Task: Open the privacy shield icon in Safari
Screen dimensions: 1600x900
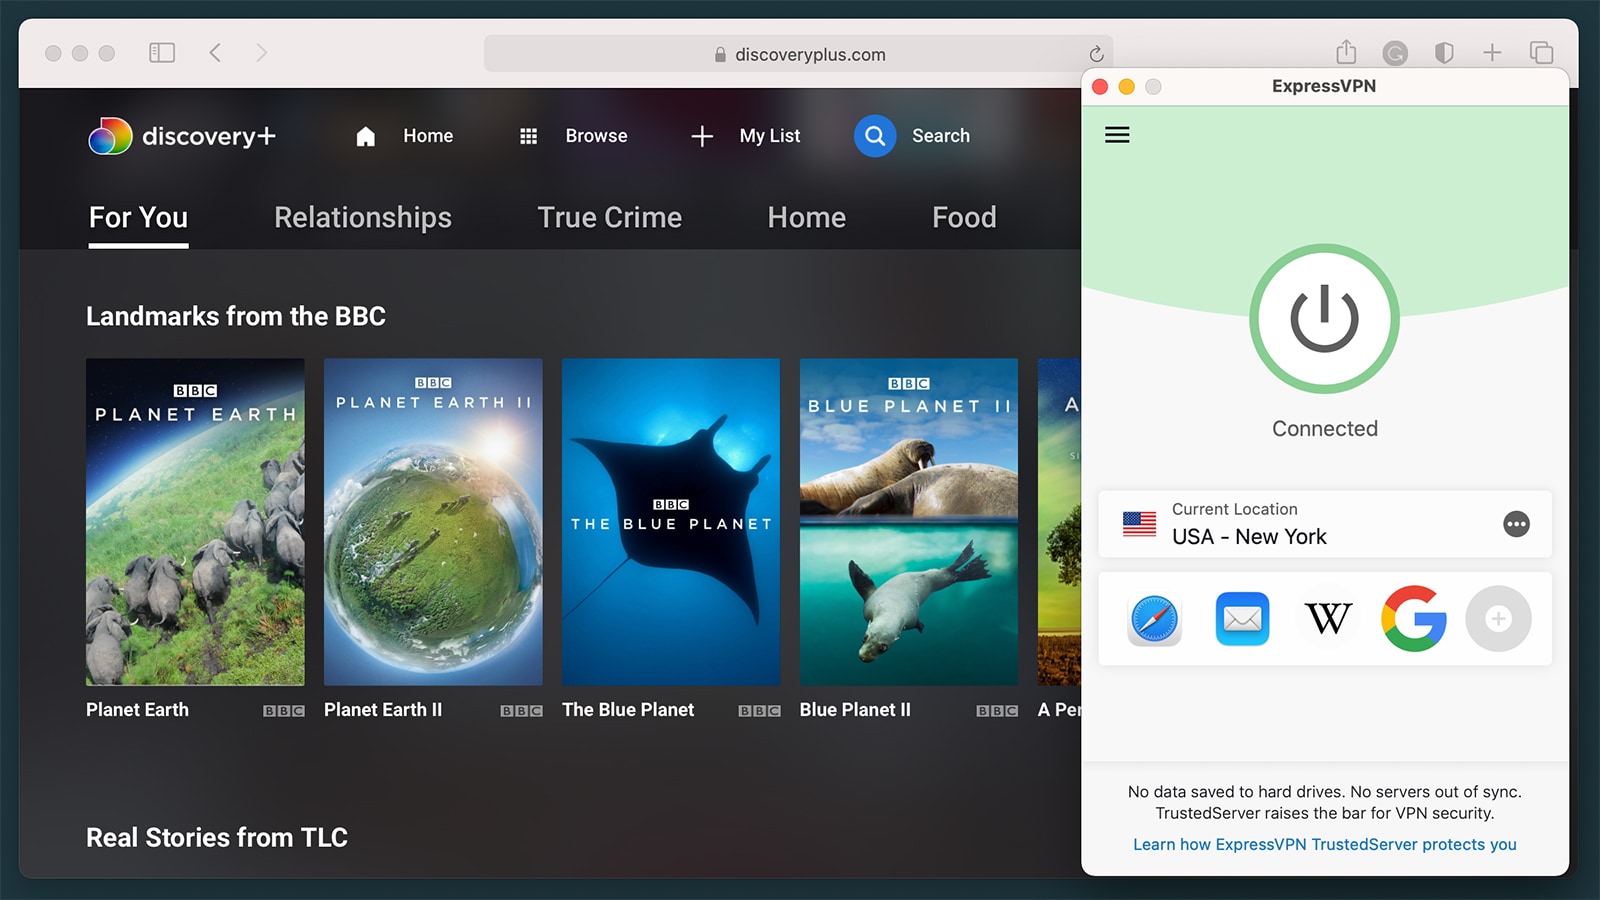Action: tap(1444, 53)
